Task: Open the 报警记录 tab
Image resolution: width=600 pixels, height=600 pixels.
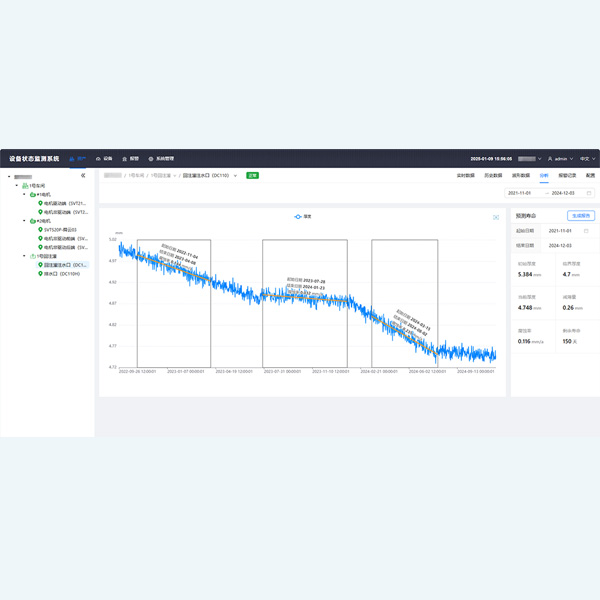Action: [566, 175]
